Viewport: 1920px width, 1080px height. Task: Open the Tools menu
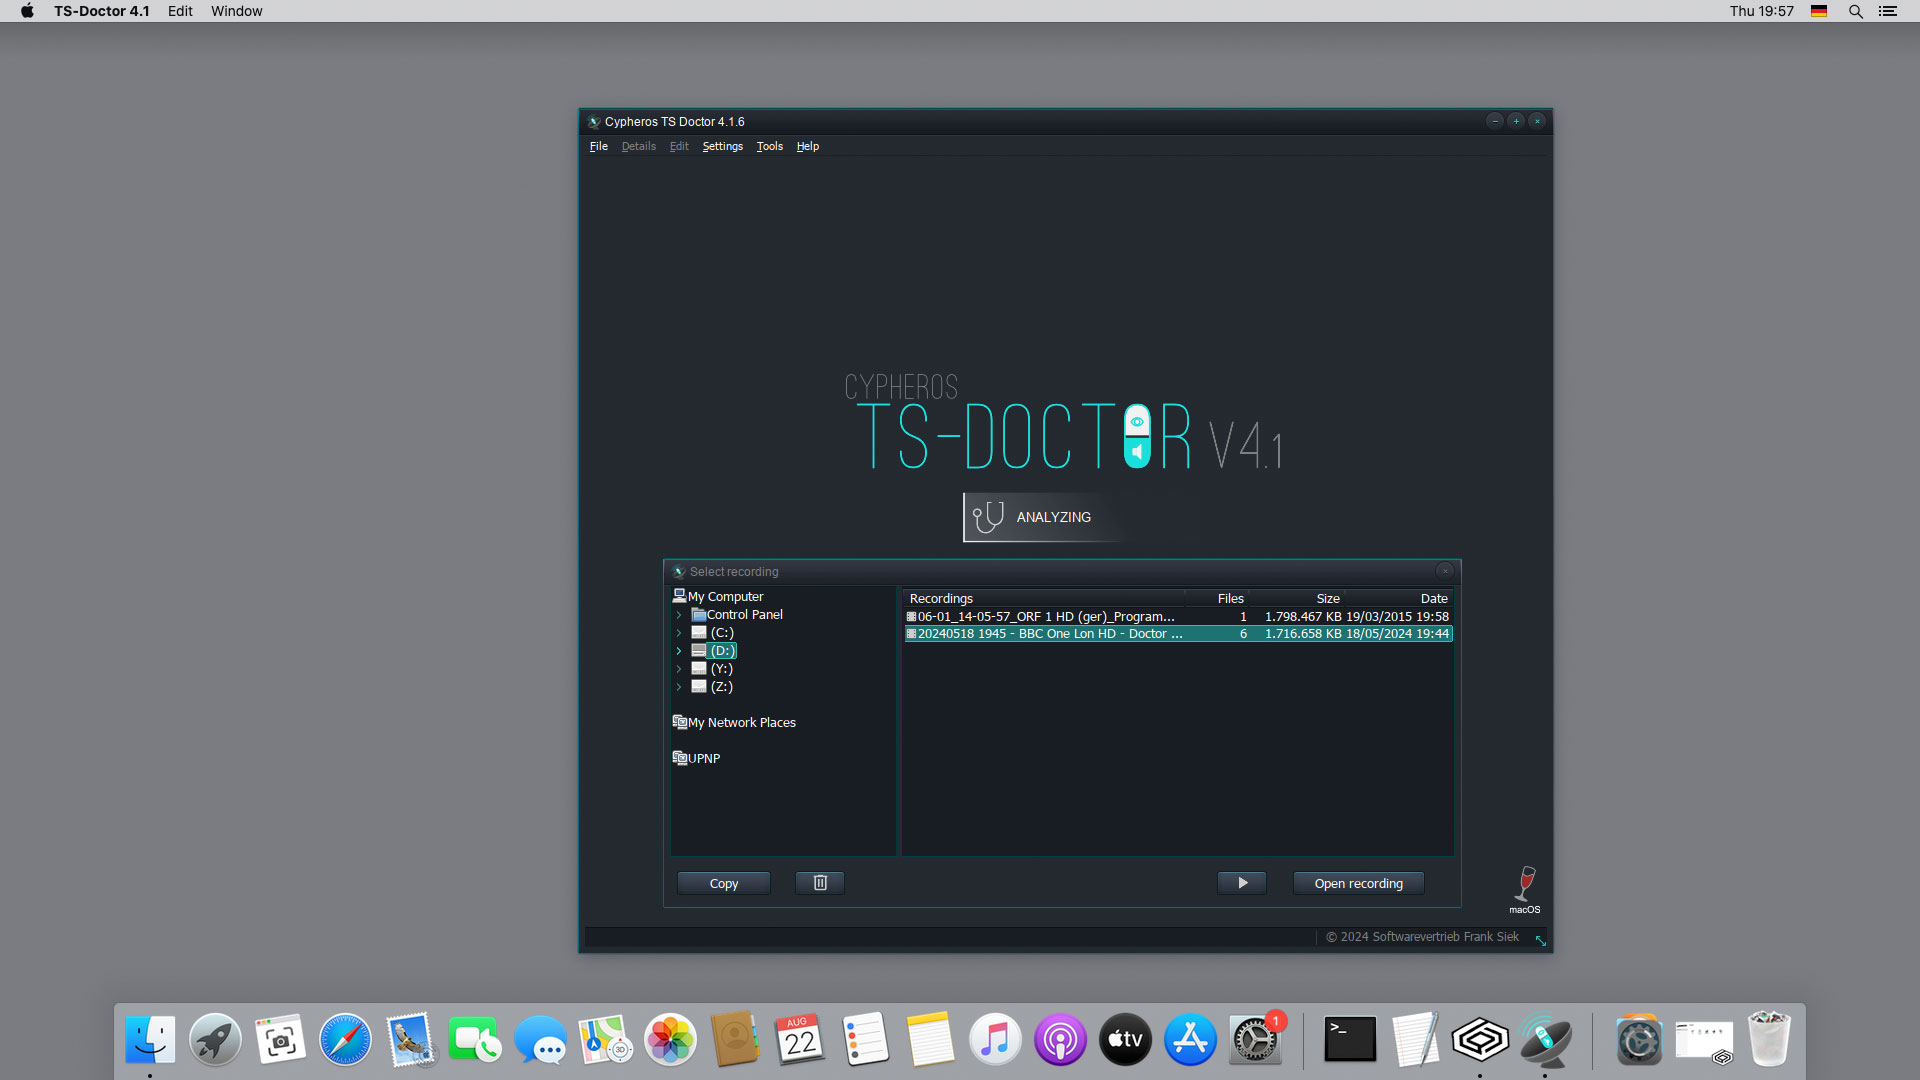(769, 146)
